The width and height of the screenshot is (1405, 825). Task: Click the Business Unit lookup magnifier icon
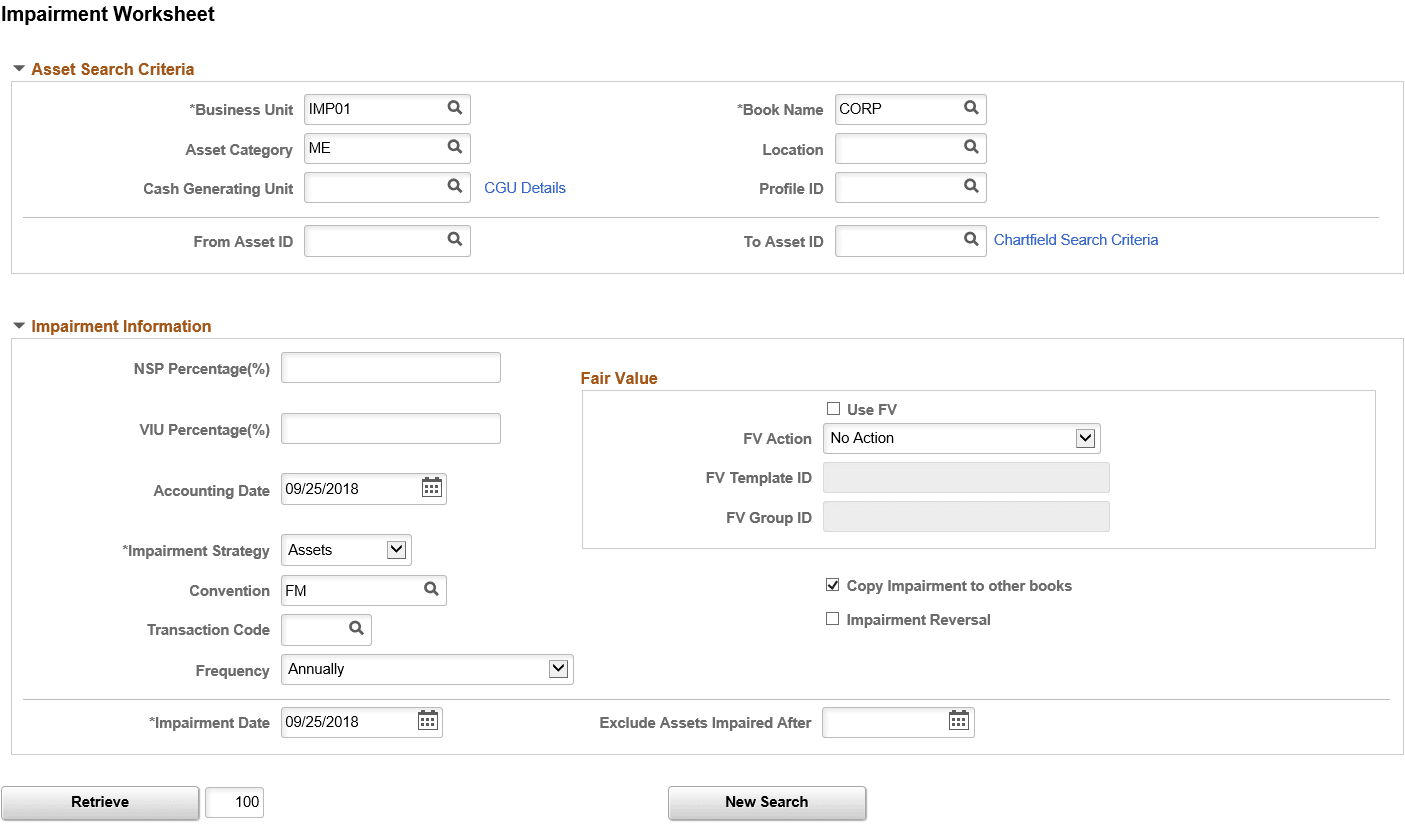click(x=454, y=108)
